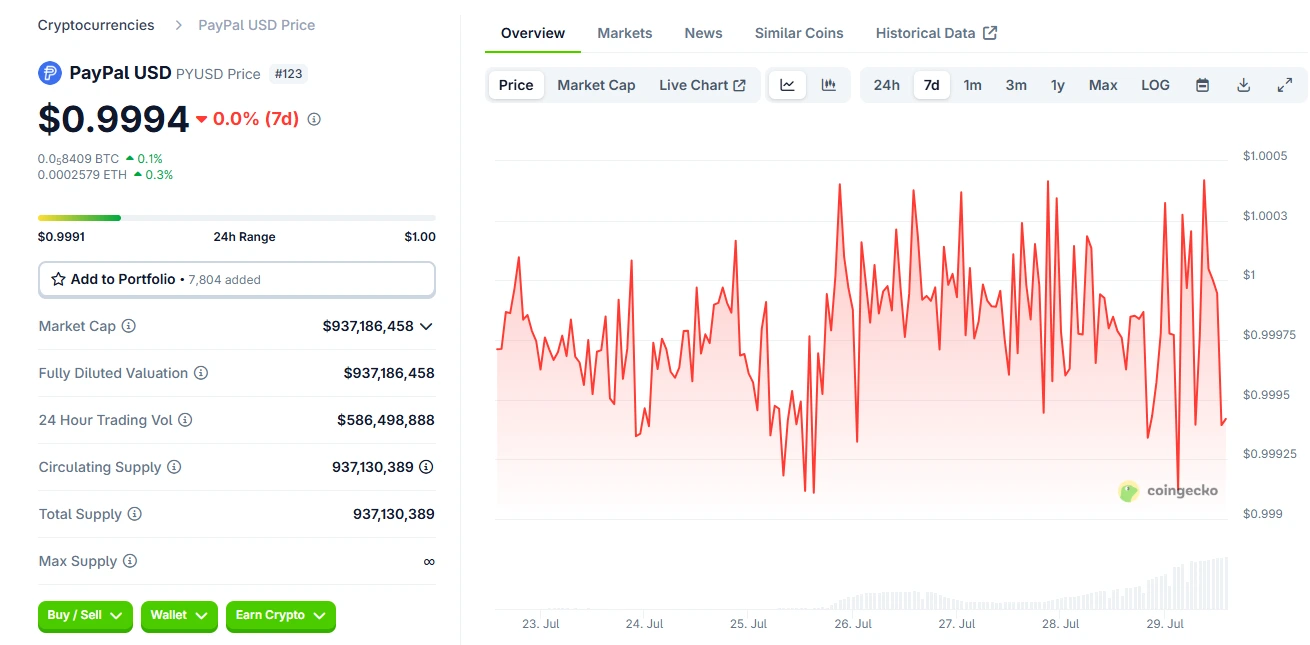
Task: Switch to the Markets tab
Action: coord(624,33)
